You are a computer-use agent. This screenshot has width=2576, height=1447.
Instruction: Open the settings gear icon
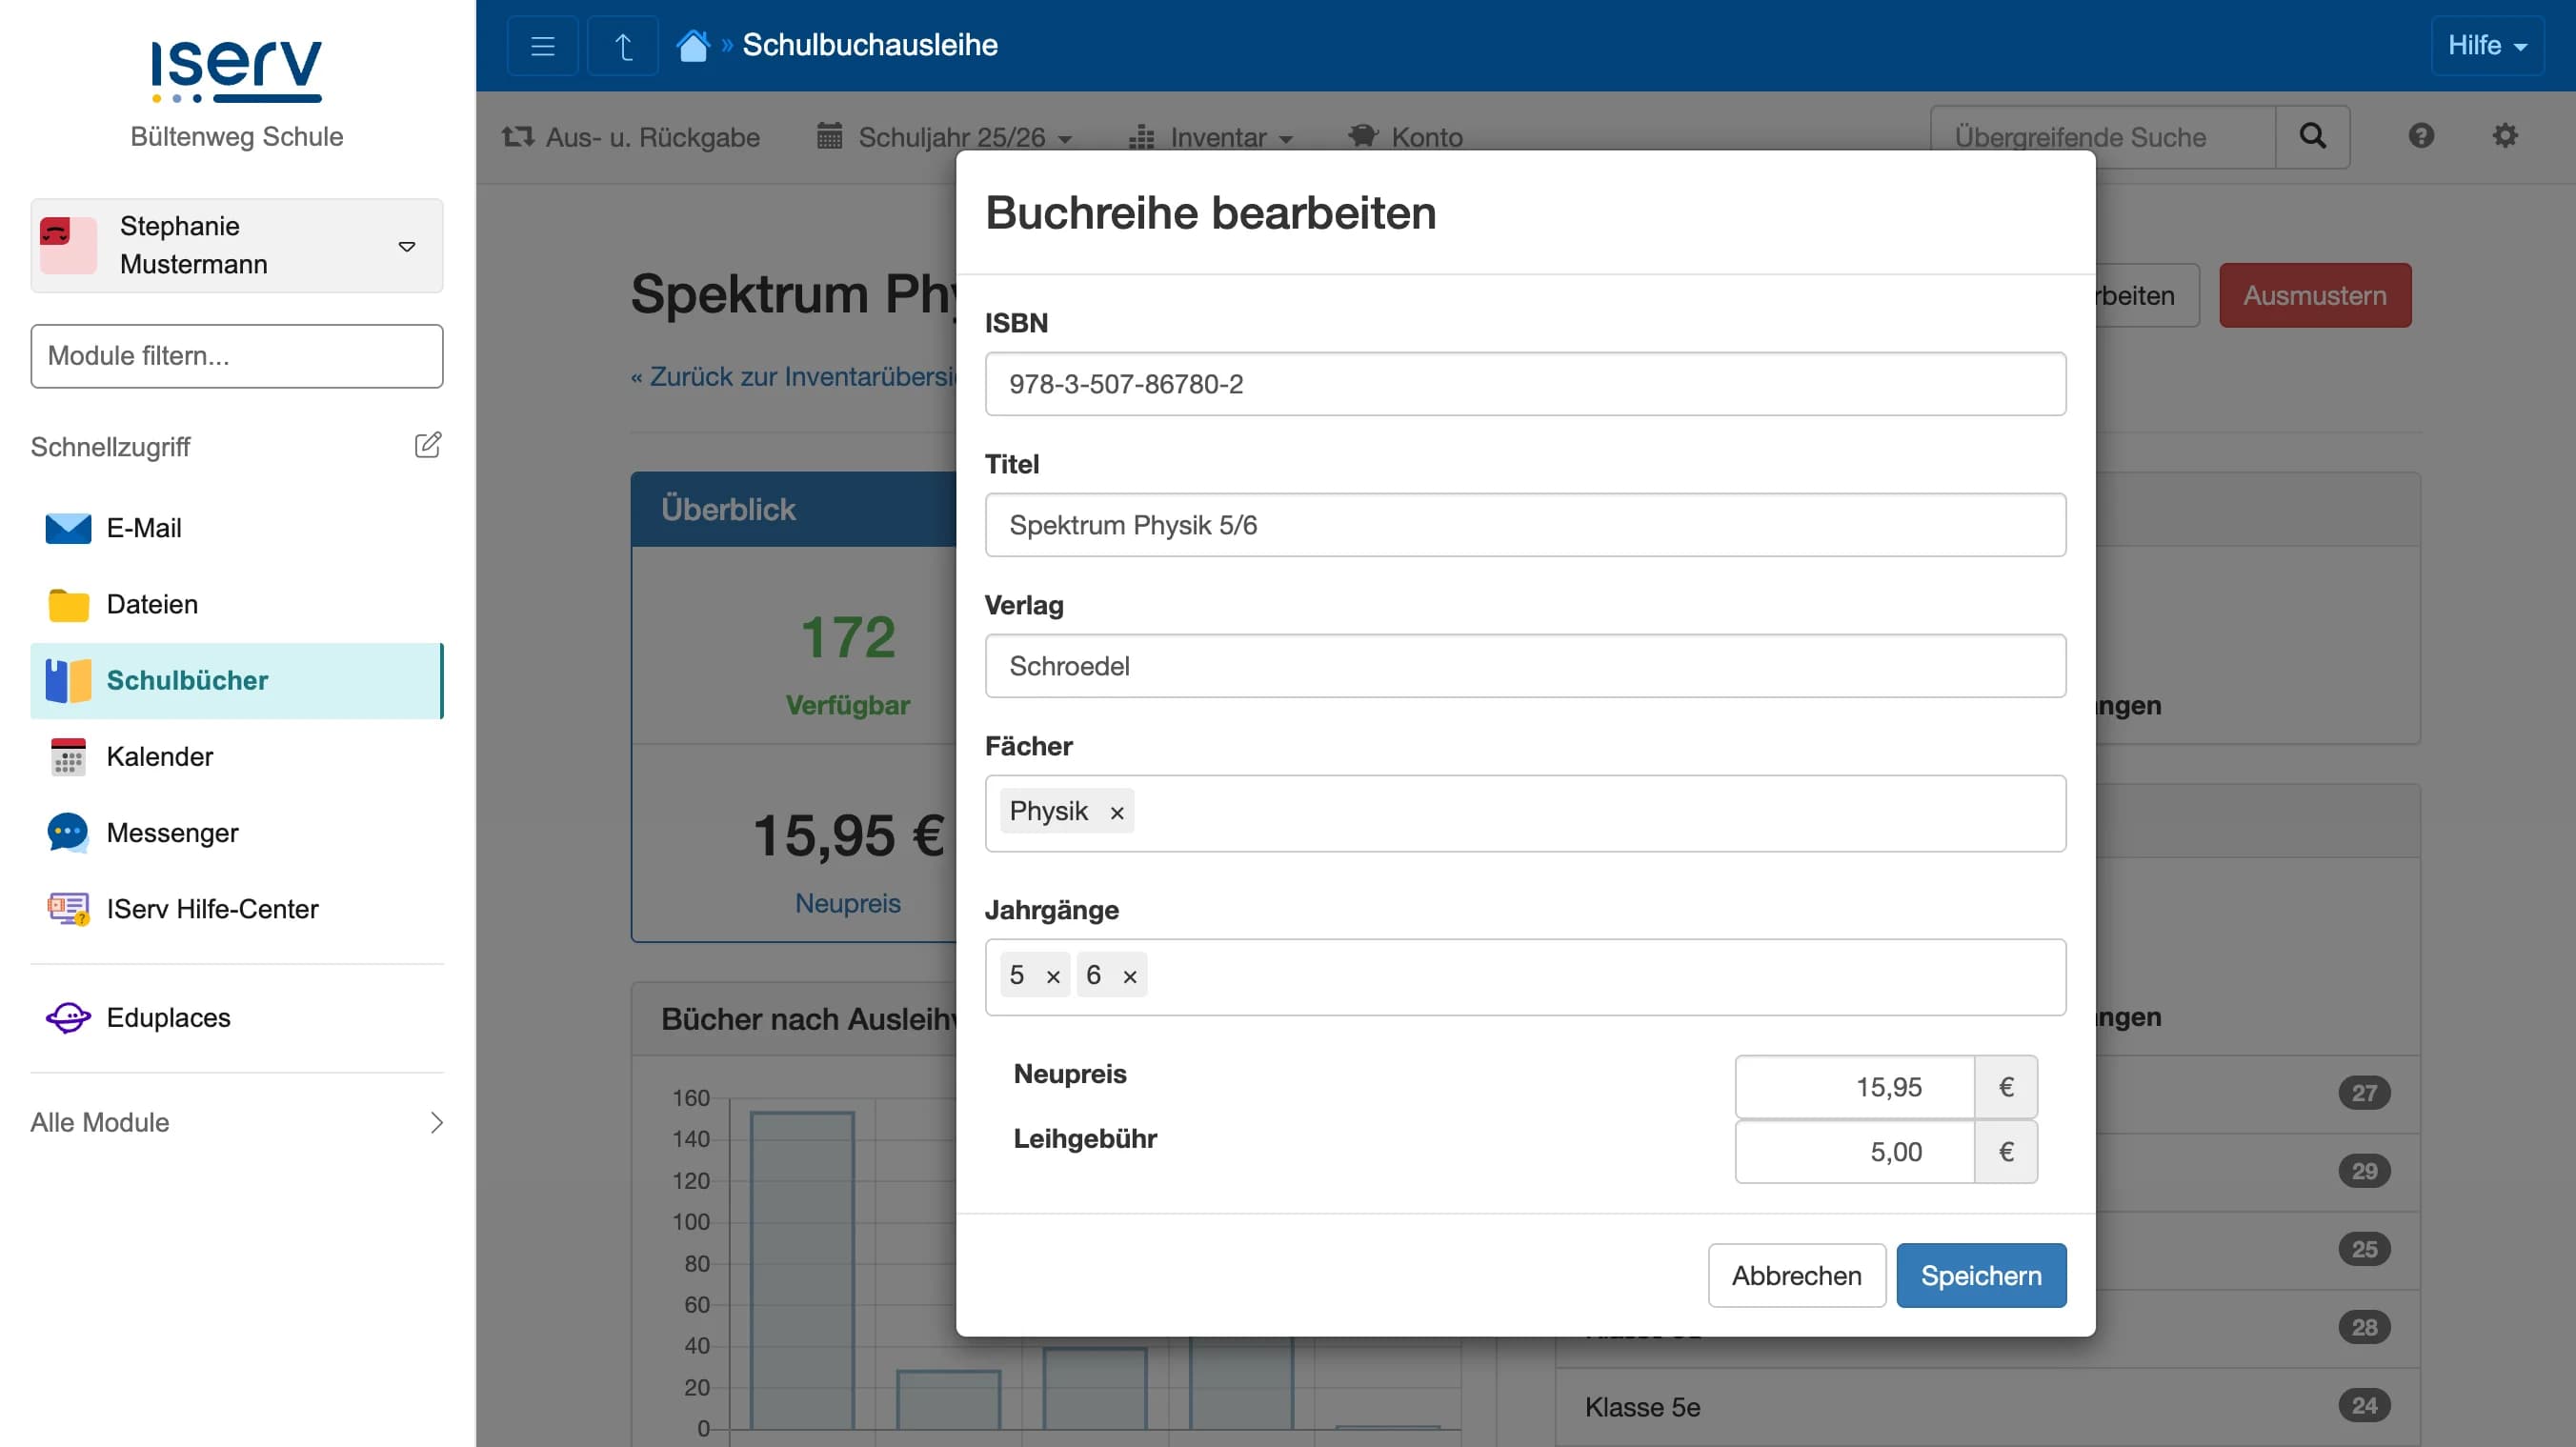click(2505, 136)
